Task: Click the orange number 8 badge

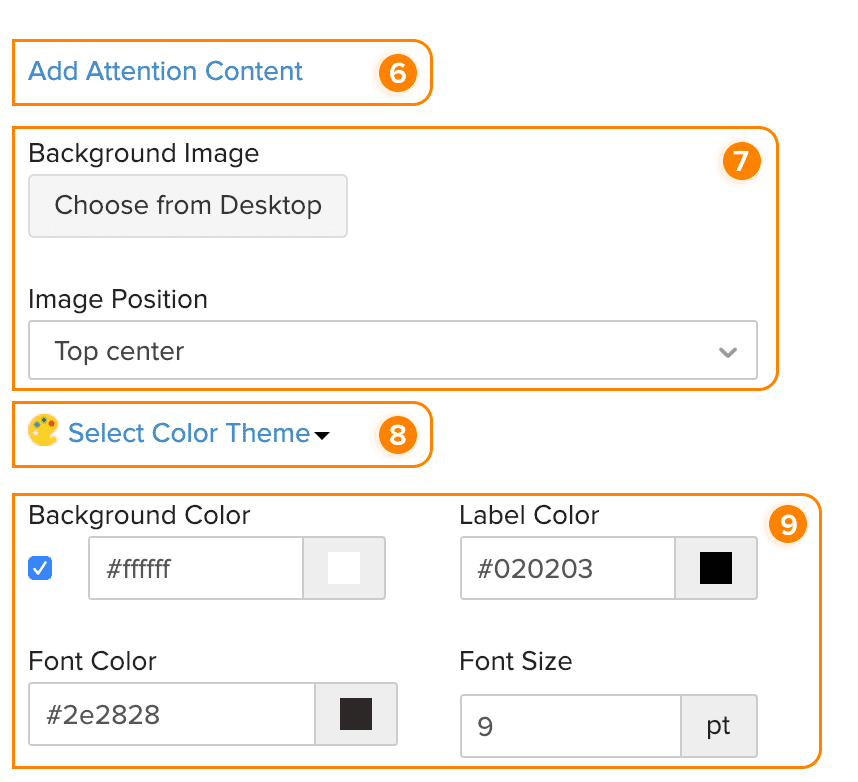Action: coord(397,434)
